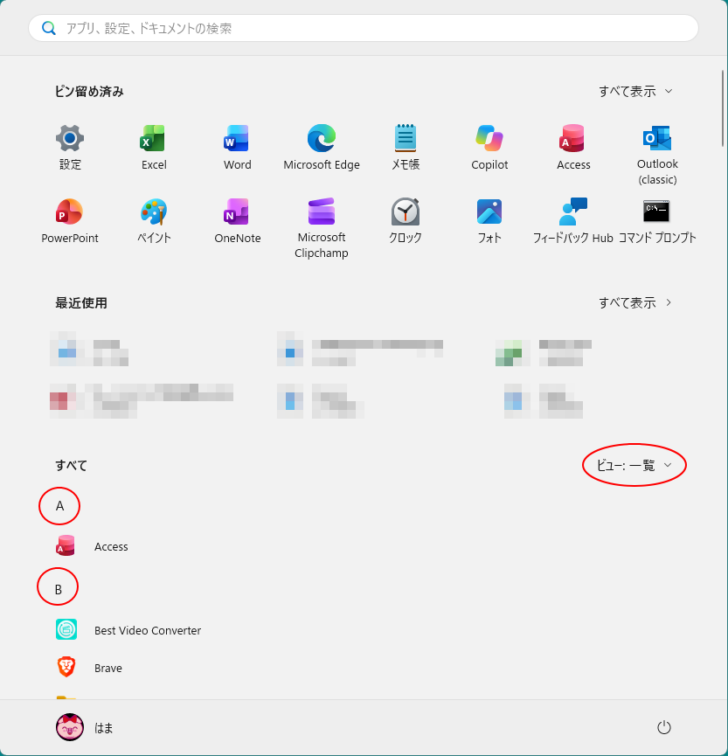
Task: Open クロック (Clock) pinned app
Action: pos(405,221)
